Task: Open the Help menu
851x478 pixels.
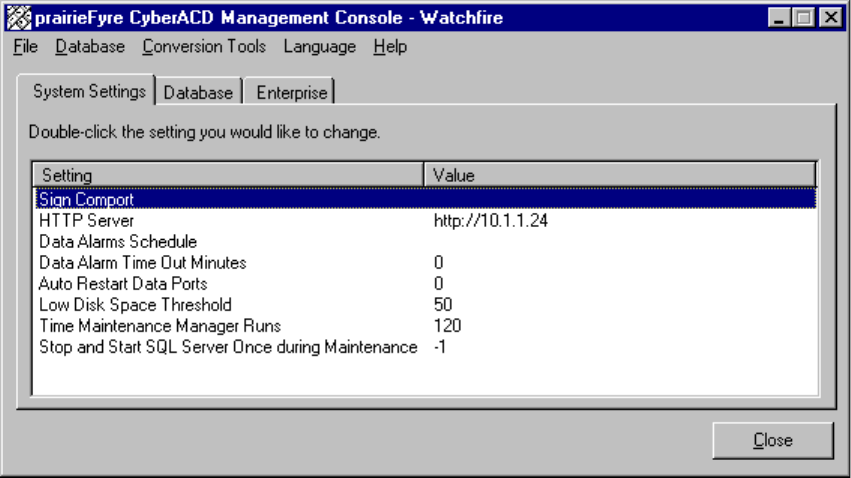Action: click(390, 47)
